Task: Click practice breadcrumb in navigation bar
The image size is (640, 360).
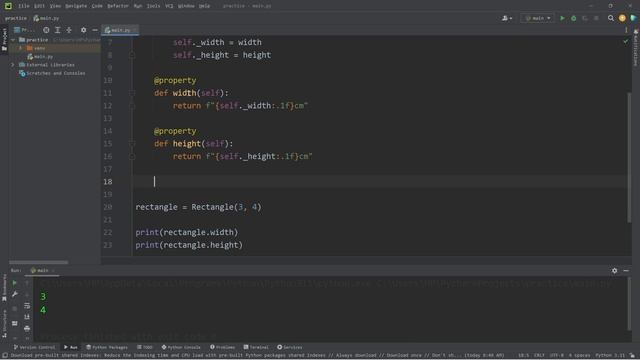Action: coord(16,18)
